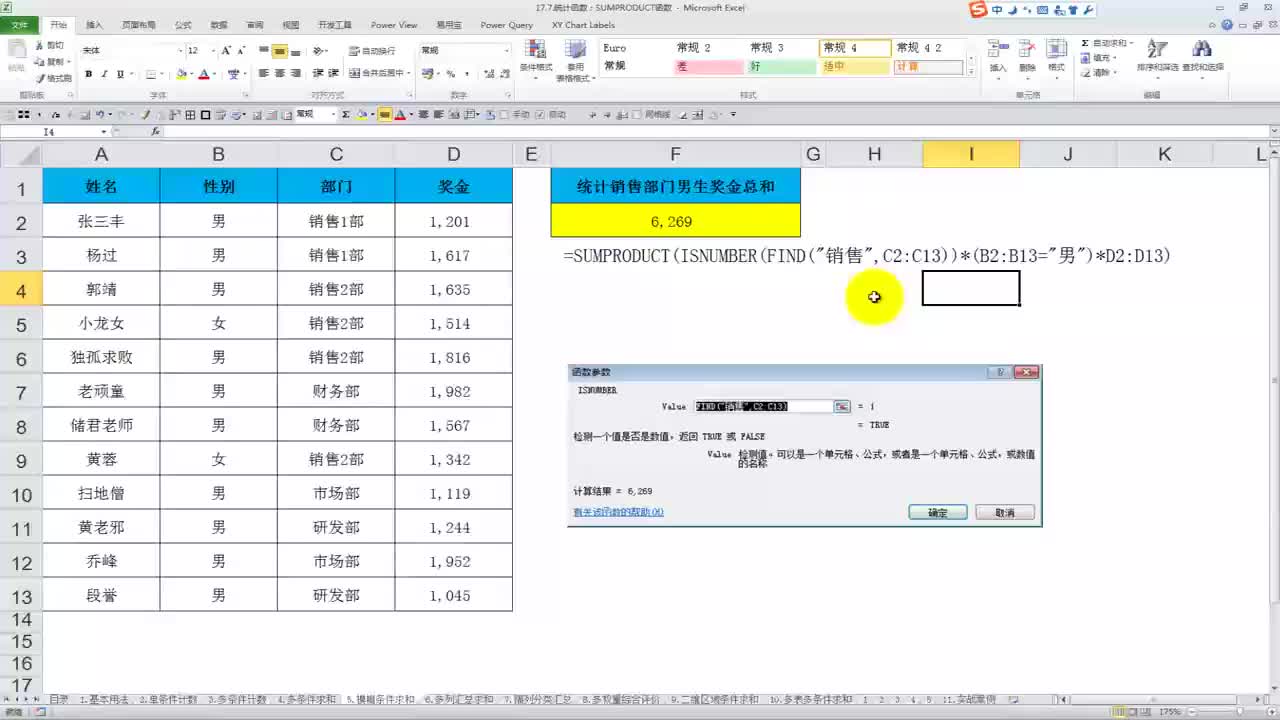
Task: Apply the green 好 cell style
Action: click(x=781, y=67)
